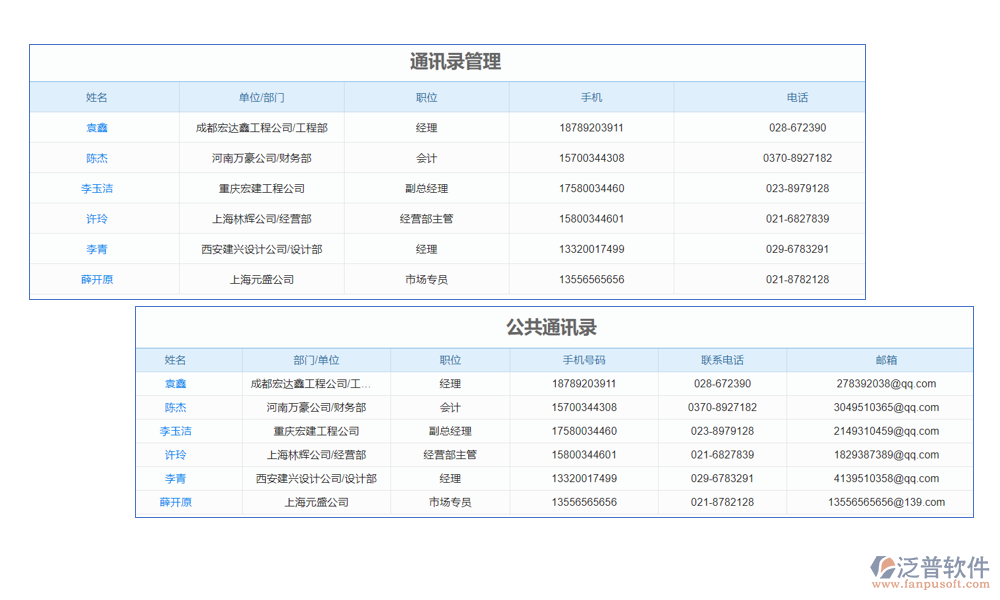
Task: Click the 联系电话 column header
Action: 722,359
